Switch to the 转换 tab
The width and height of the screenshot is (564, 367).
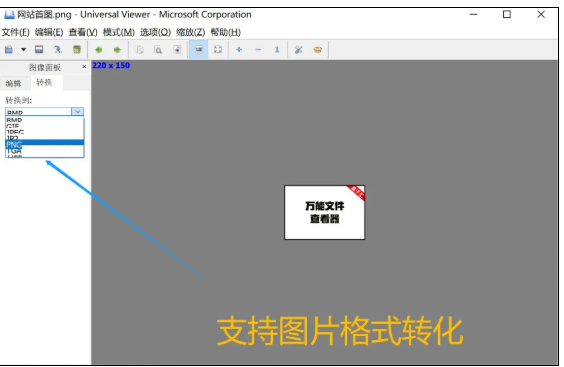tap(44, 82)
